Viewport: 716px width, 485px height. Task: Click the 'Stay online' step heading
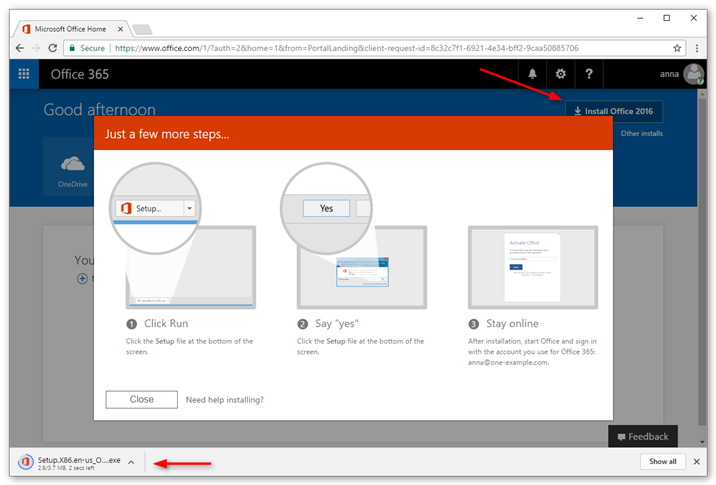click(x=512, y=323)
